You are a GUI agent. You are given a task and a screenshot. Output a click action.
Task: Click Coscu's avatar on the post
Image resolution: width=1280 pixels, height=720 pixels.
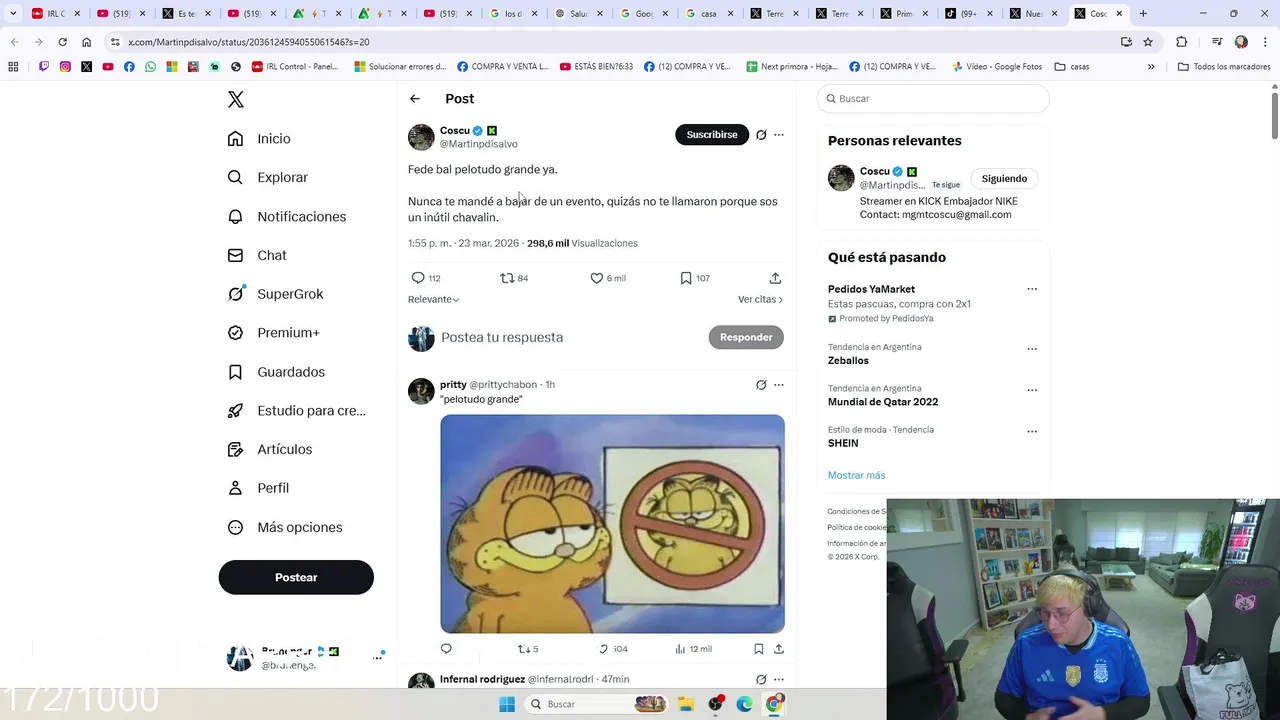(x=421, y=137)
